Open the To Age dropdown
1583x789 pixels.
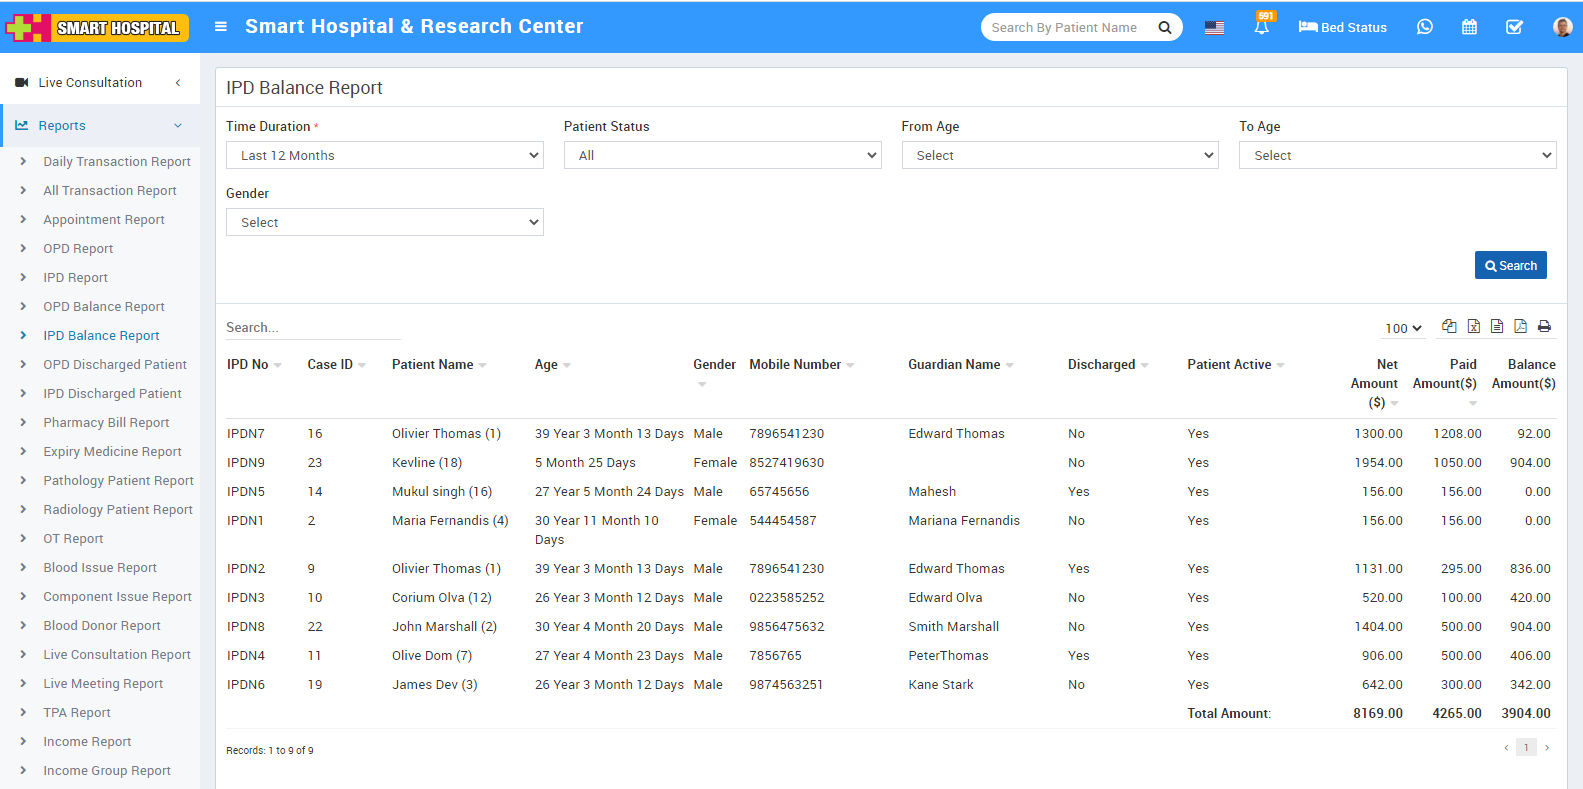(1398, 155)
